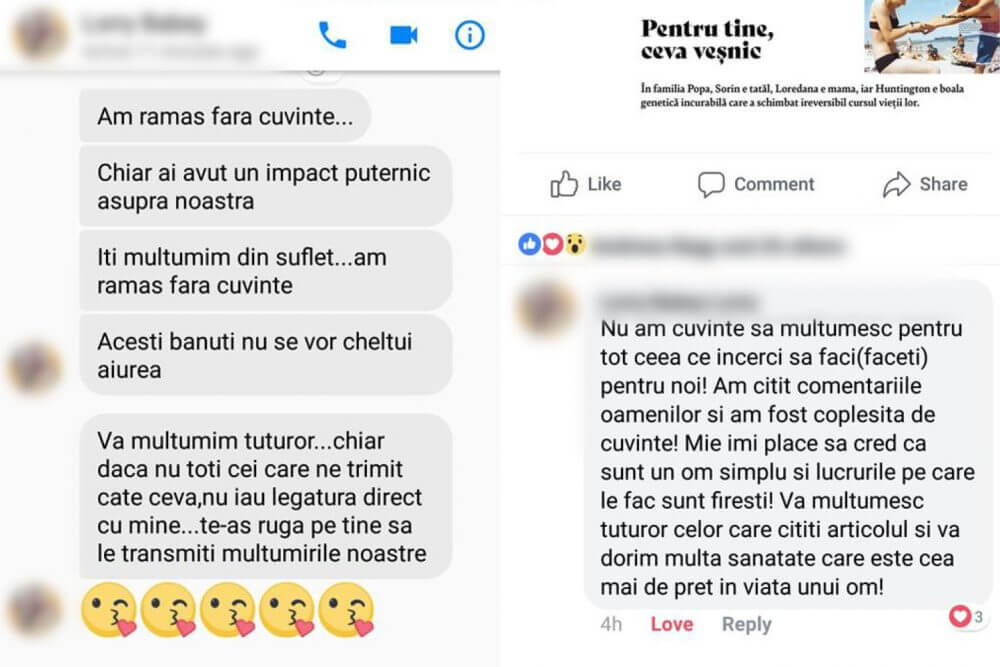
Task: Open the post reactions list emoji icons
Action: pos(552,244)
